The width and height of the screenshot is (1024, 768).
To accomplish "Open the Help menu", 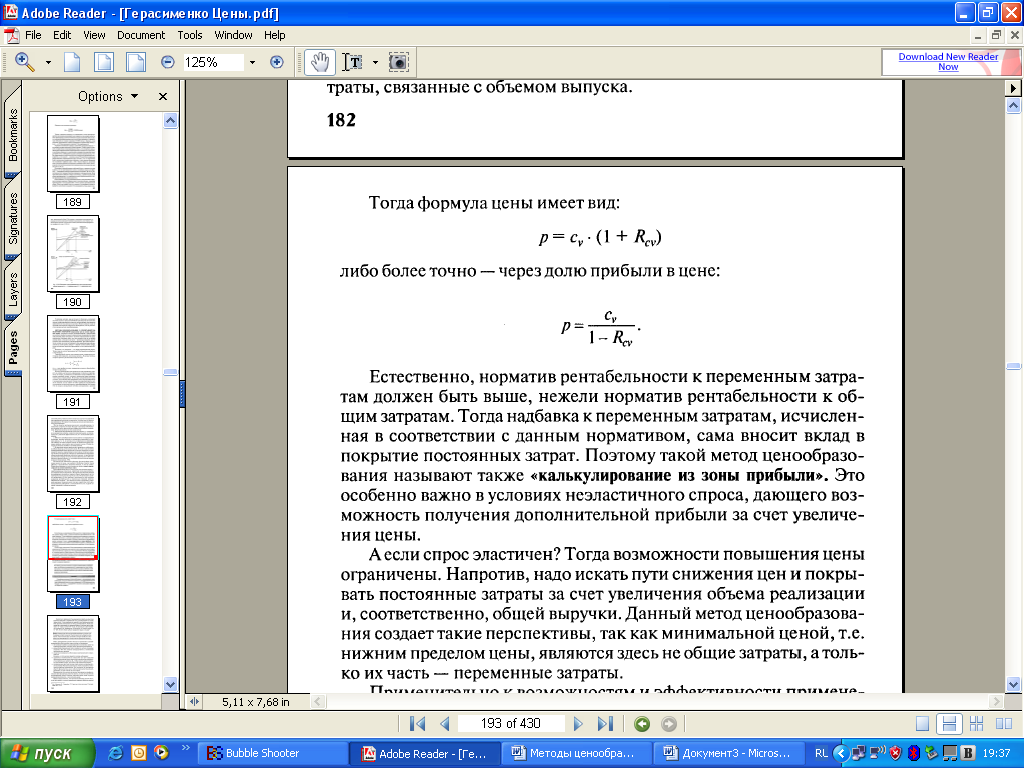I will [274, 35].
